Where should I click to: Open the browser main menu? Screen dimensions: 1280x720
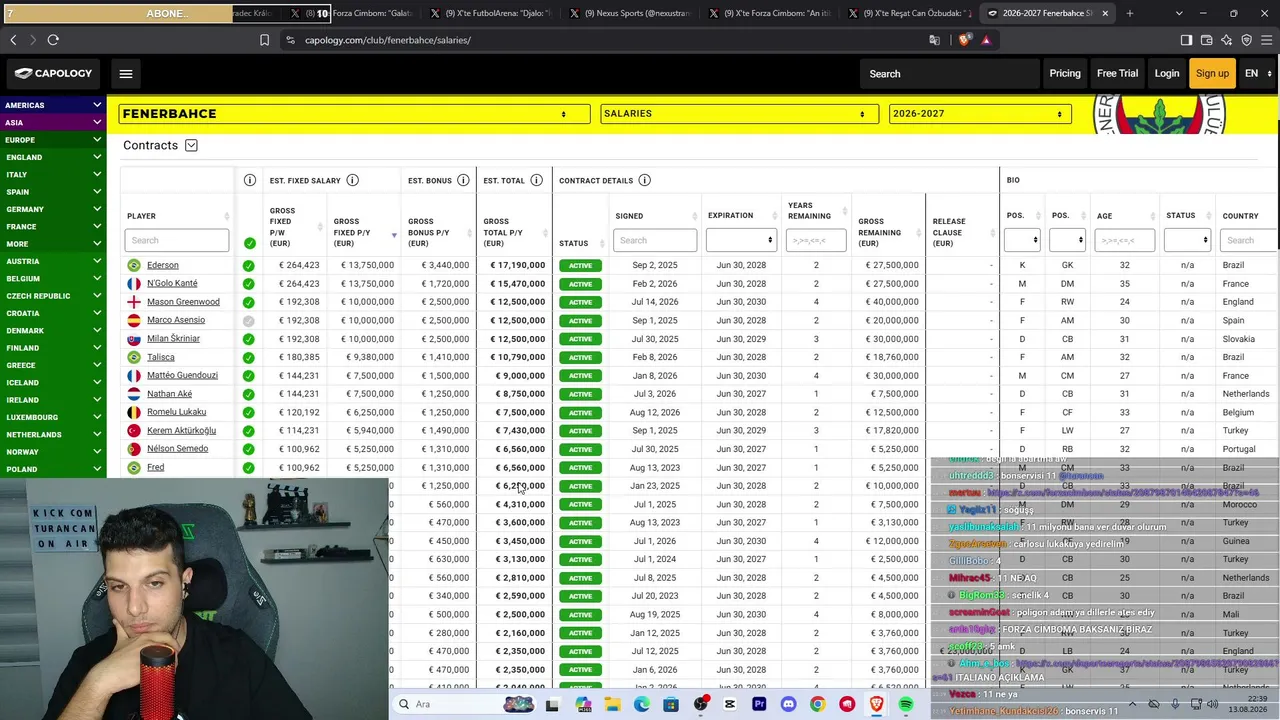(1266, 40)
